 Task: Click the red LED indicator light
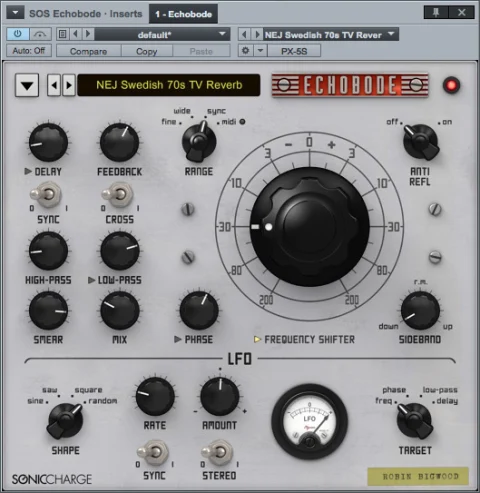click(x=452, y=85)
